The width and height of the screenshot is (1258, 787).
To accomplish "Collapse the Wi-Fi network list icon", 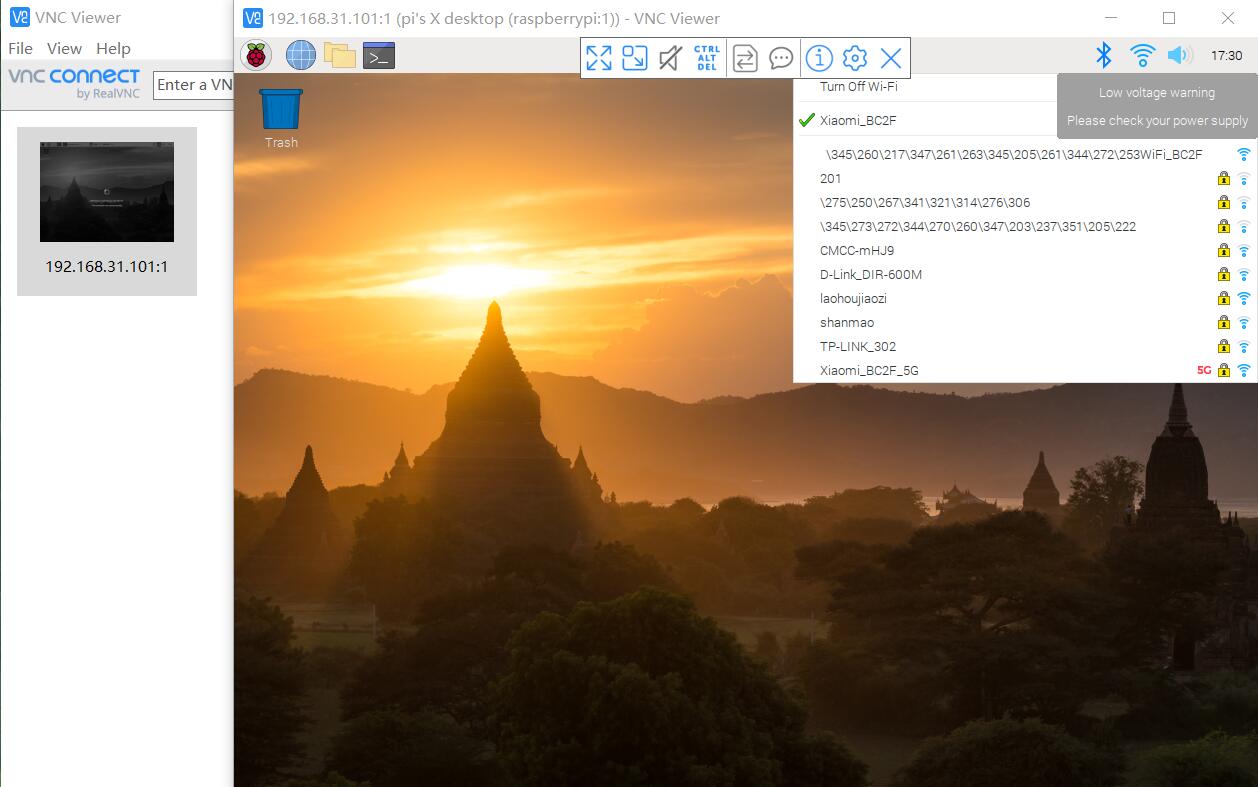I will coord(1142,56).
